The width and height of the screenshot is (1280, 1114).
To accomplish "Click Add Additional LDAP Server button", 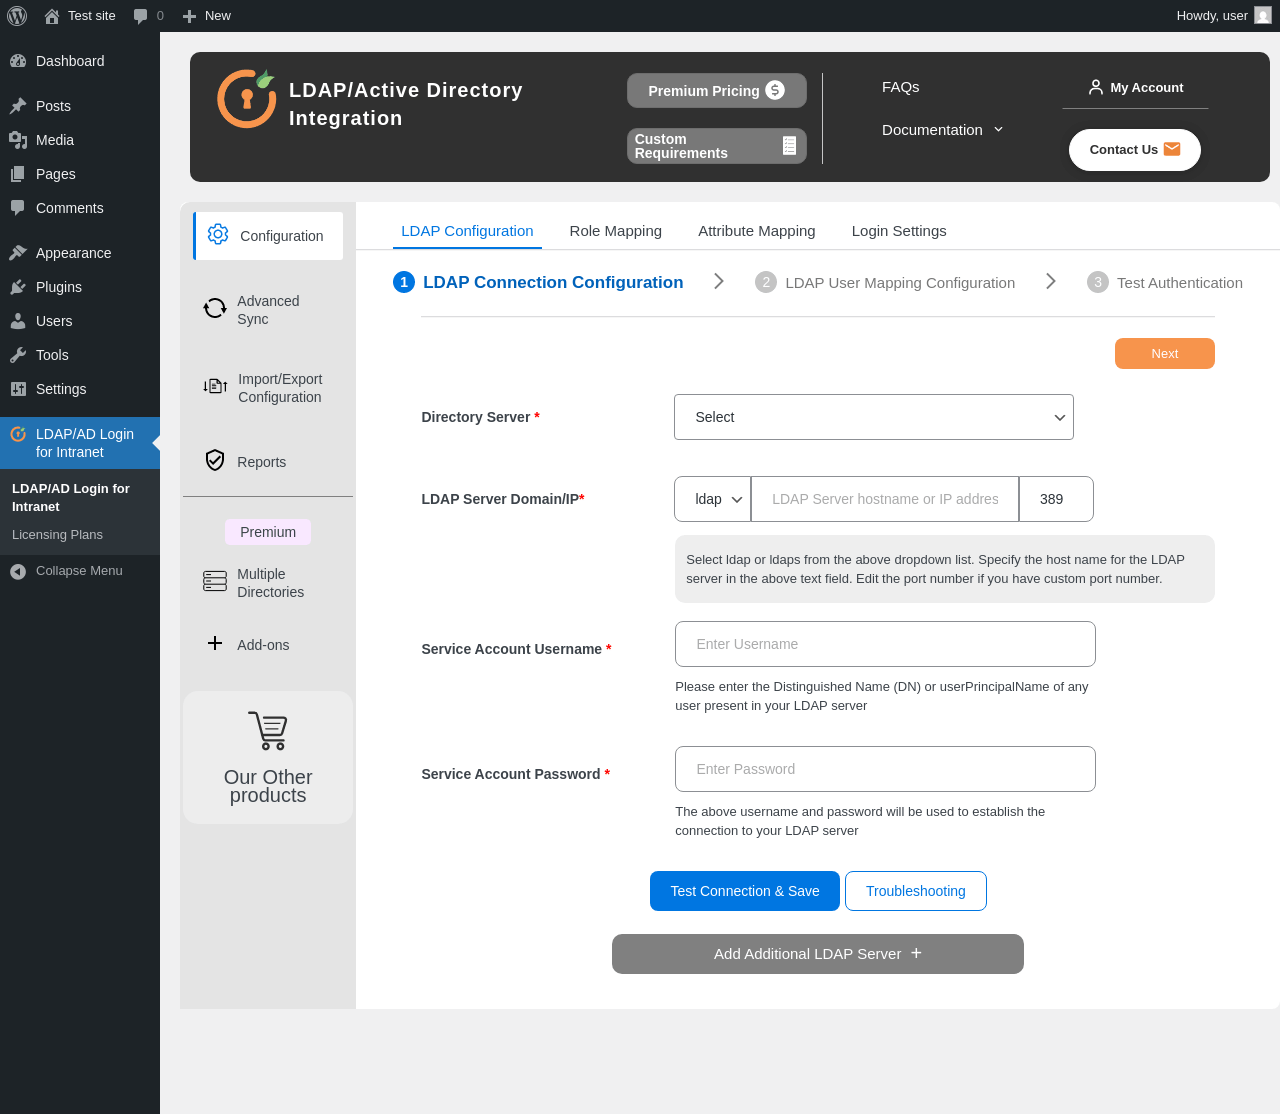I will coord(818,954).
